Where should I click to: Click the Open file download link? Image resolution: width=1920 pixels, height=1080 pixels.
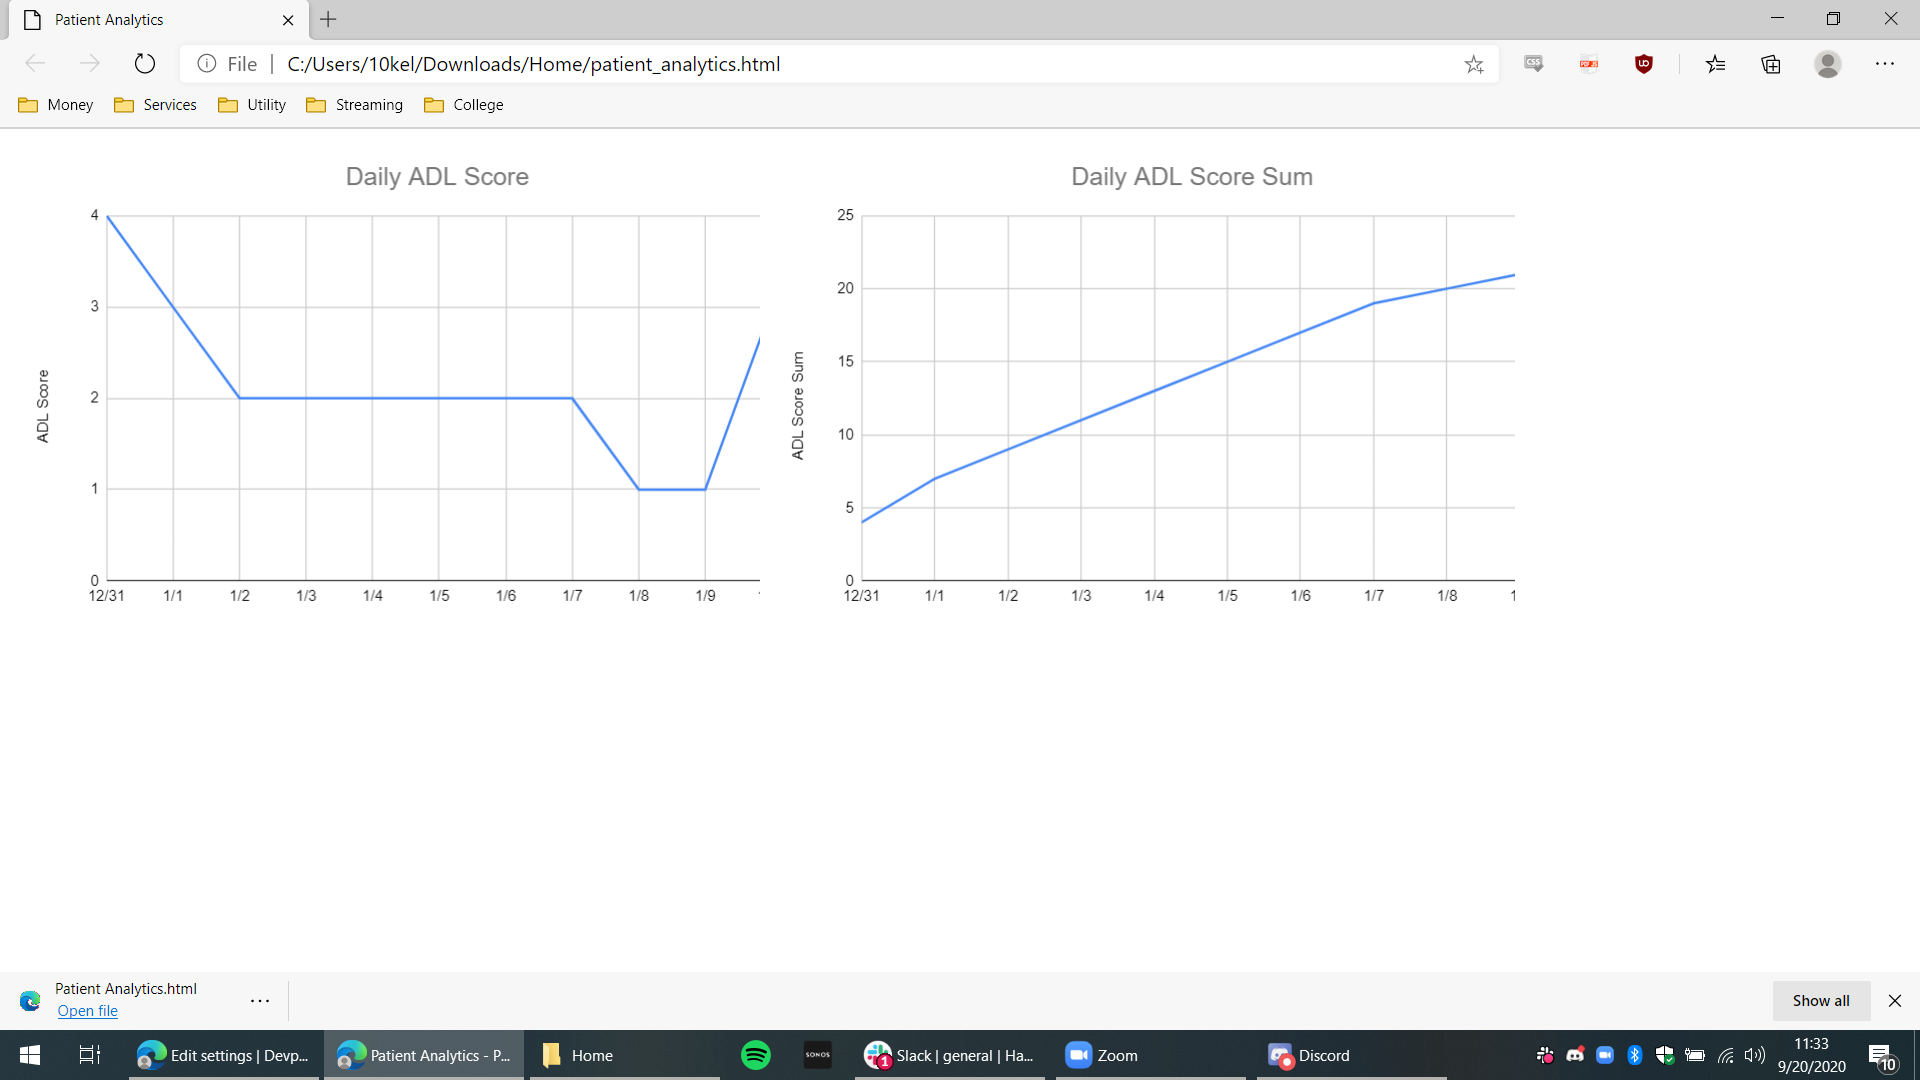[x=87, y=1011]
